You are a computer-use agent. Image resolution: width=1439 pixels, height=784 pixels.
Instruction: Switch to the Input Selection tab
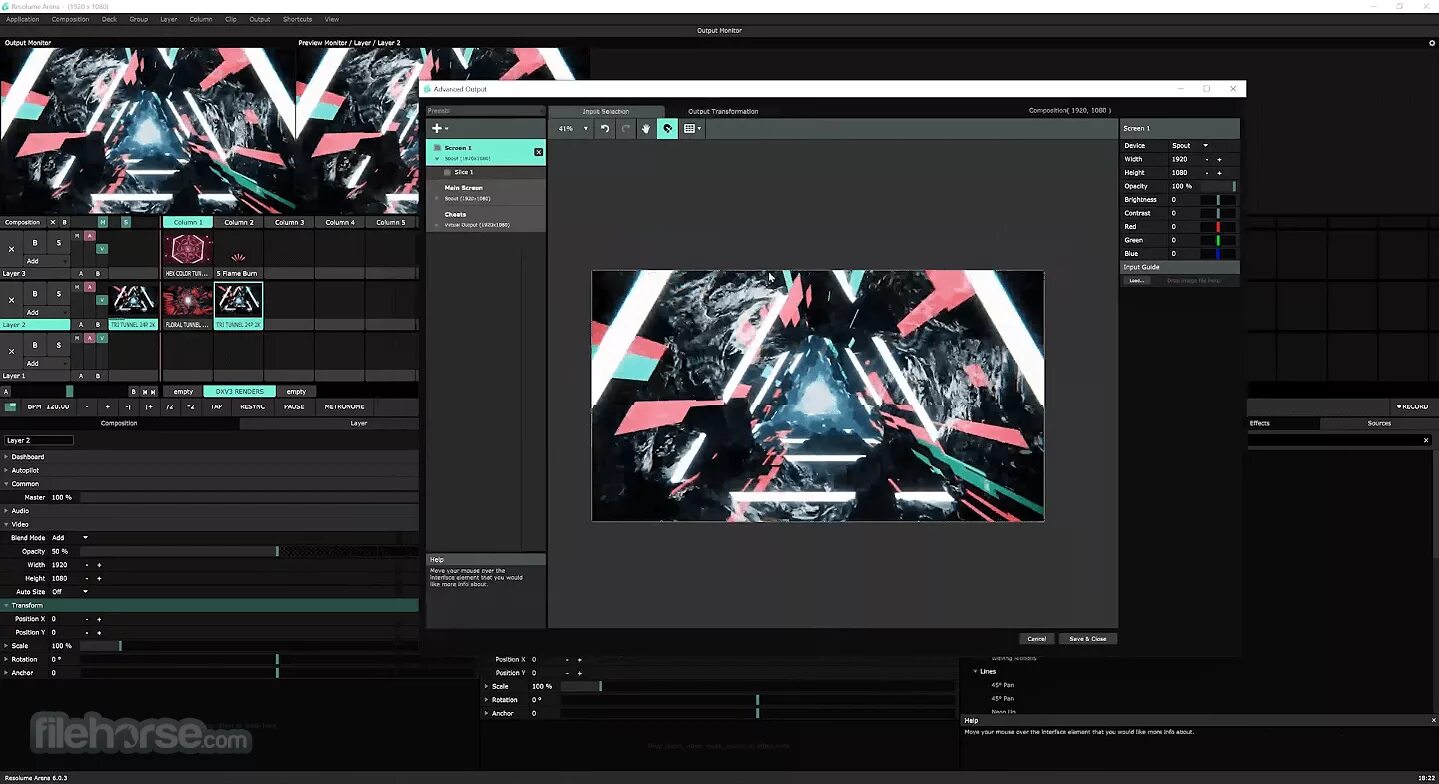pyautogui.click(x=606, y=111)
